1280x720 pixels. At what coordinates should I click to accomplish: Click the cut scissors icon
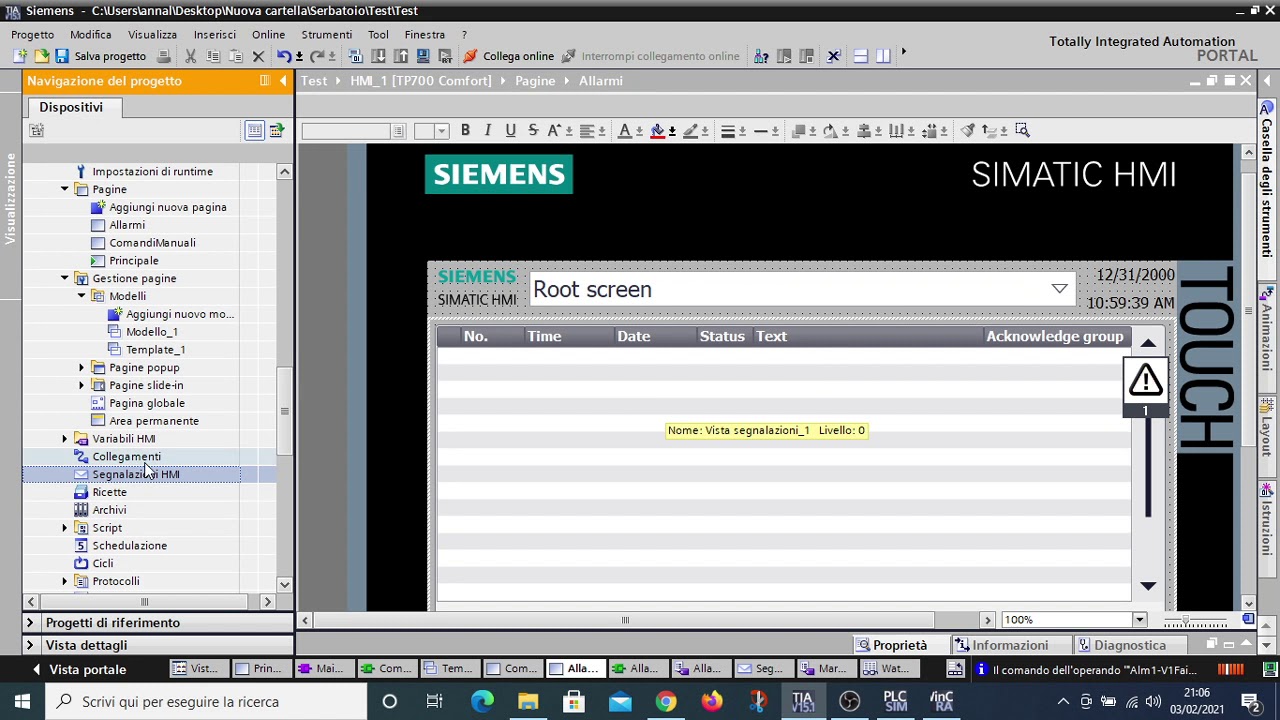pos(190,56)
